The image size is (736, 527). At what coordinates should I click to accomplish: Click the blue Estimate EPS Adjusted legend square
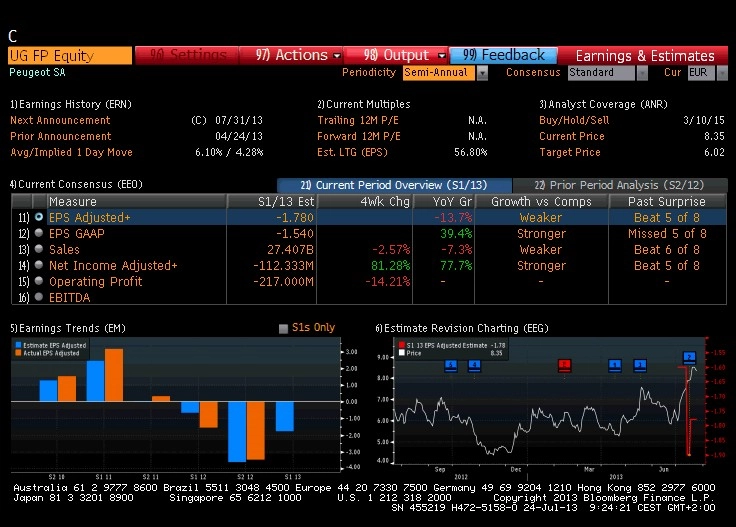pos(18,345)
